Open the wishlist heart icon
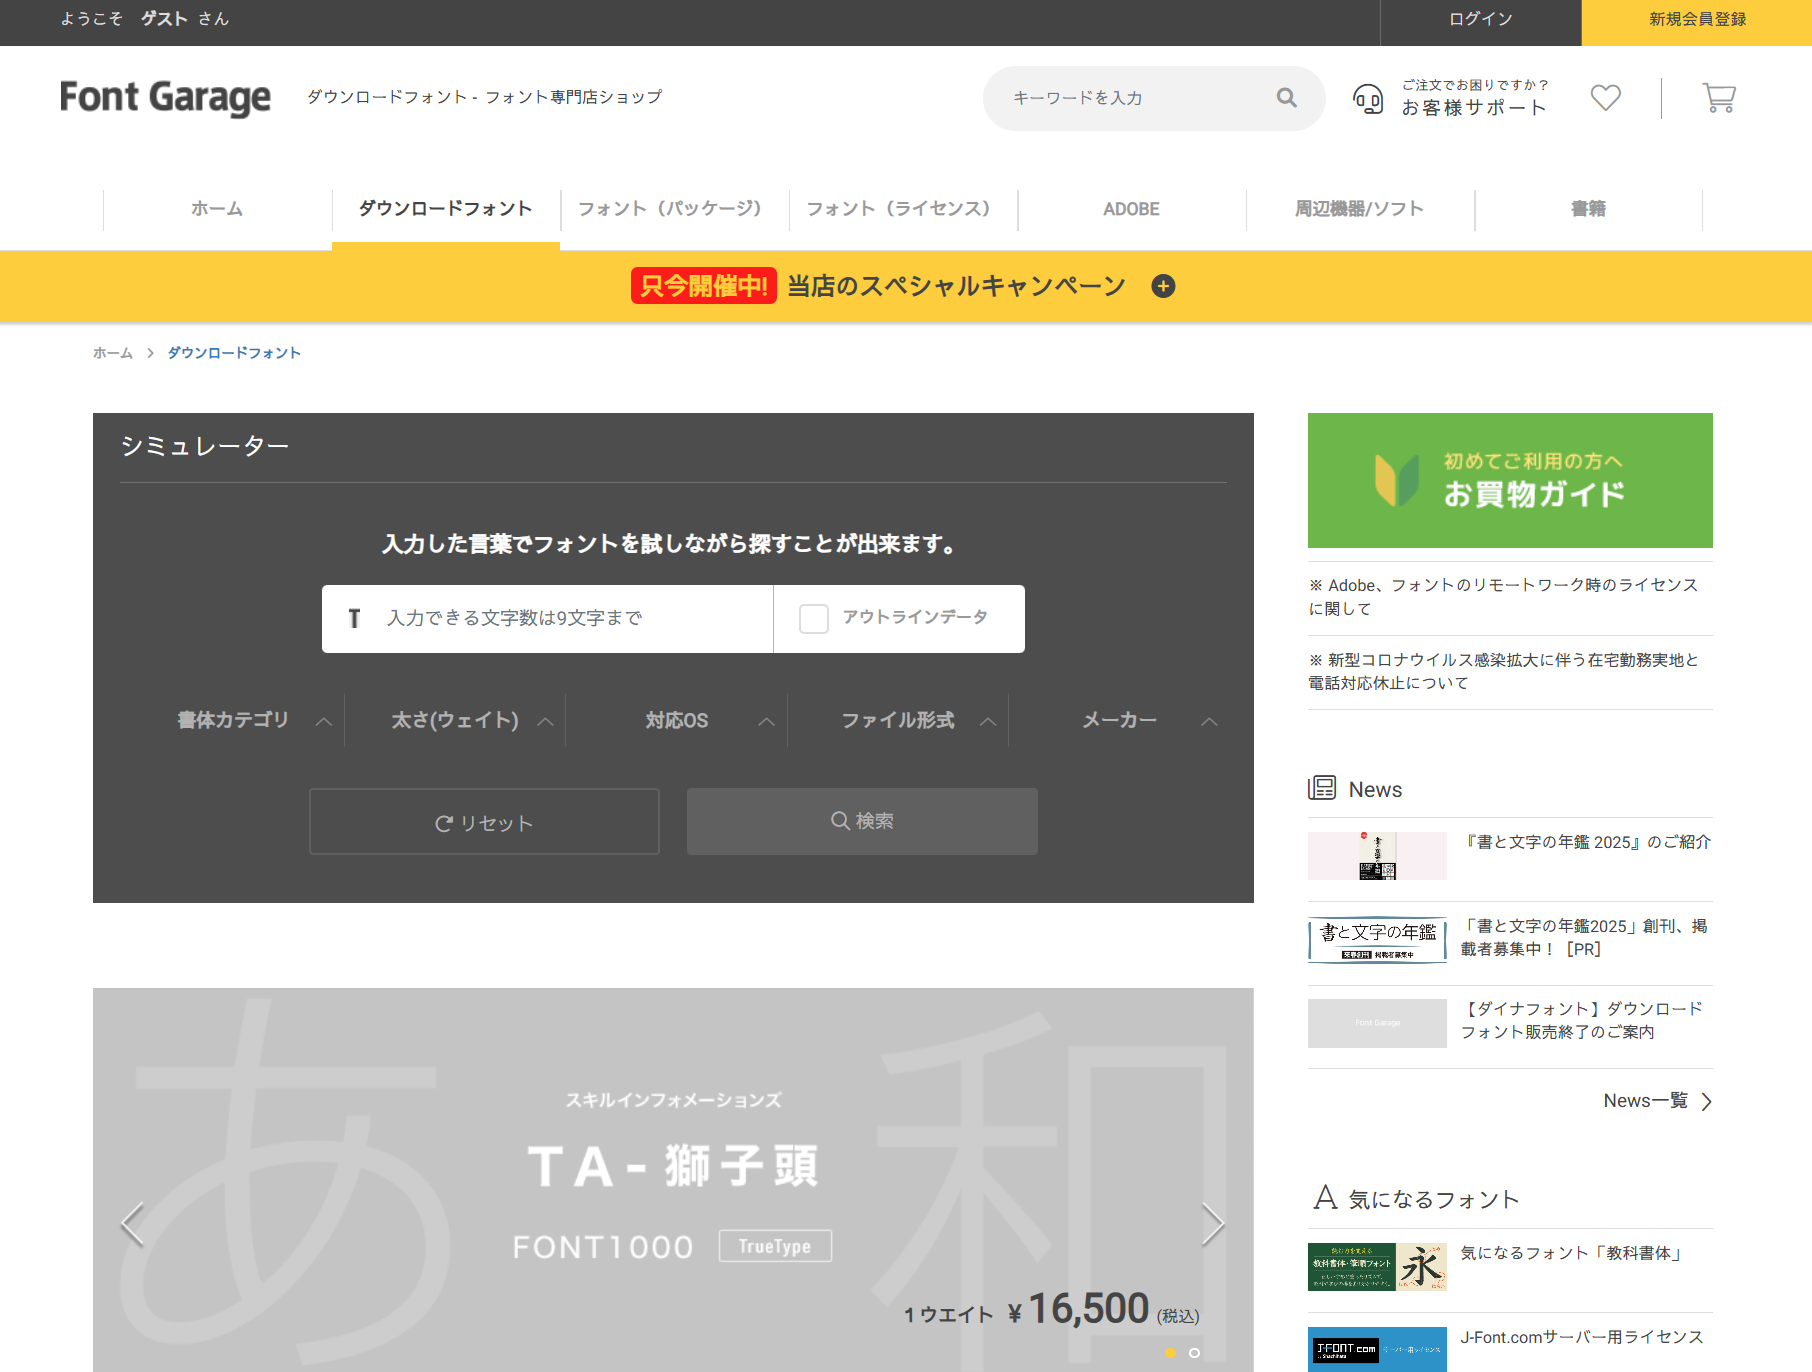Image resolution: width=1812 pixels, height=1372 pixels. coord(1605,98)
